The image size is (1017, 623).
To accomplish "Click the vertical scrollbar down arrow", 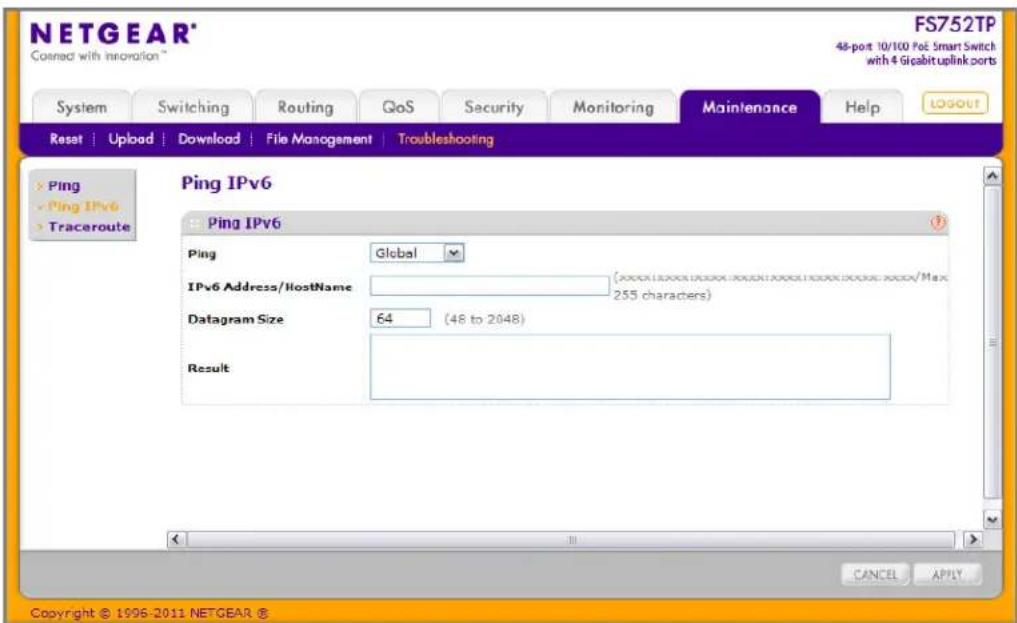I will coord(992,519).
